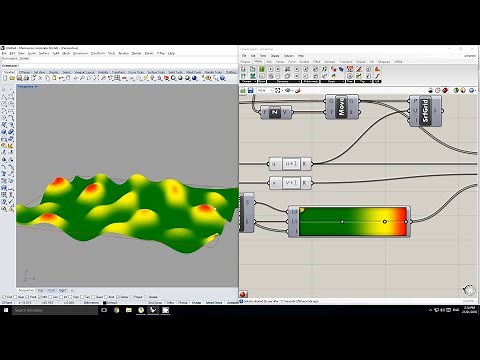This screenshot has width=480, height=360.
Task: Click the Undo icon in Rhino toolbar
Action: (61, 78)
